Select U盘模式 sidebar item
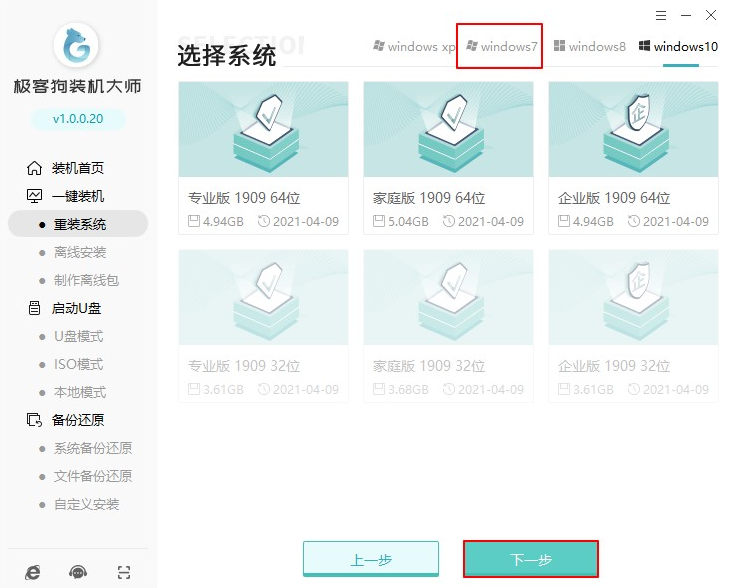The width and height of the screenshot is (734, 588). click(x=78, y=336)
